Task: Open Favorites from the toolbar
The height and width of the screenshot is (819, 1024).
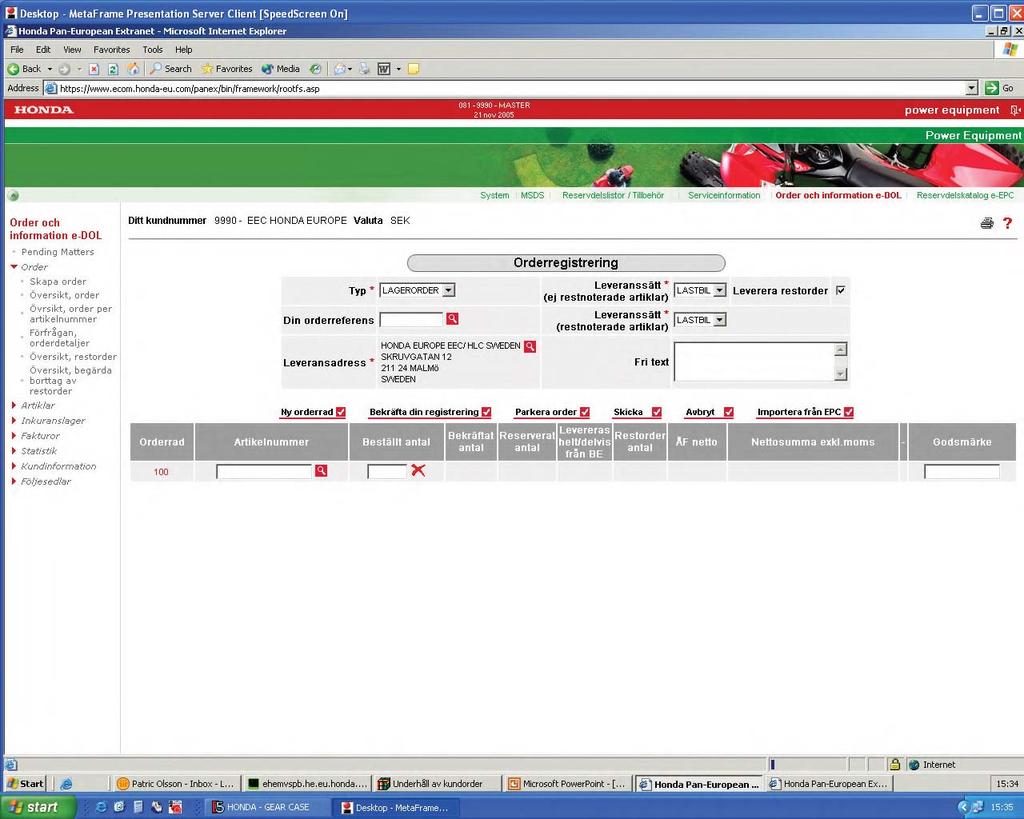Action: pyautogui.click(x=227, y=69)
